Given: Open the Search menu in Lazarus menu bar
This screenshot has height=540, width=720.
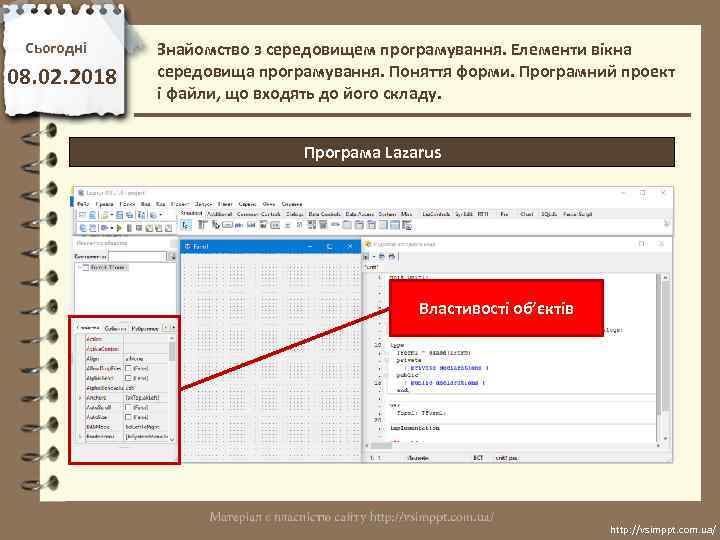Looking at the screenshot, I should click(127, 204).
